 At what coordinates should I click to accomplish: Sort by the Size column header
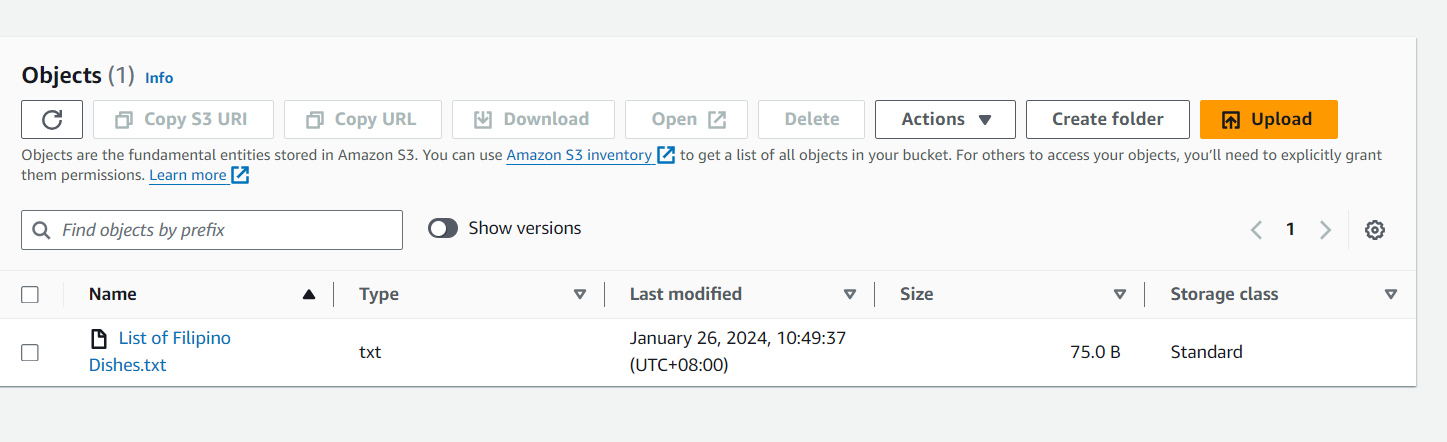tap(916, 294)
